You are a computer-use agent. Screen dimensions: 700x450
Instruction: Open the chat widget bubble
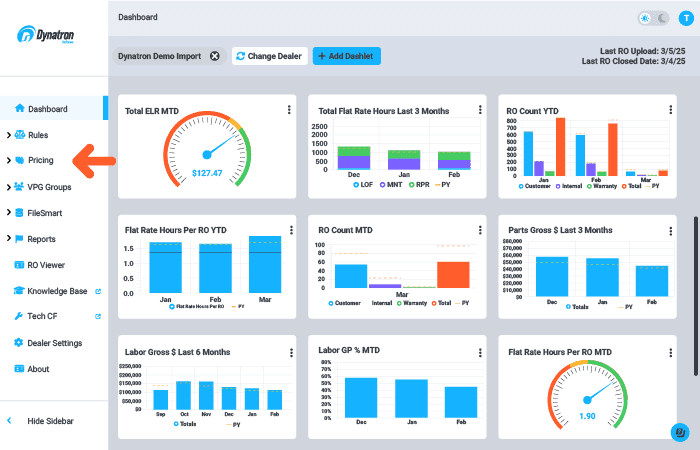tap(677, 433)
